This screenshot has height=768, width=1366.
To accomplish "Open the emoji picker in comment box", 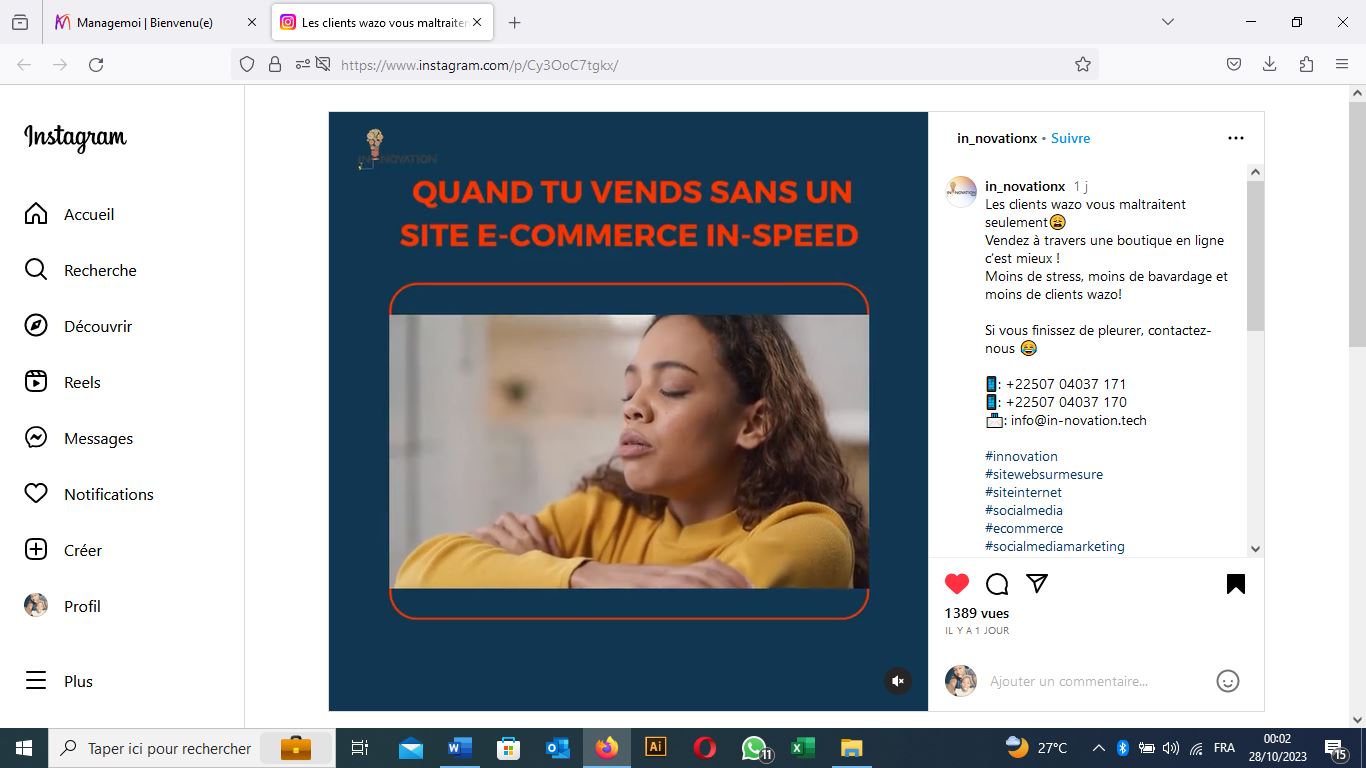I will (1227, 681).
